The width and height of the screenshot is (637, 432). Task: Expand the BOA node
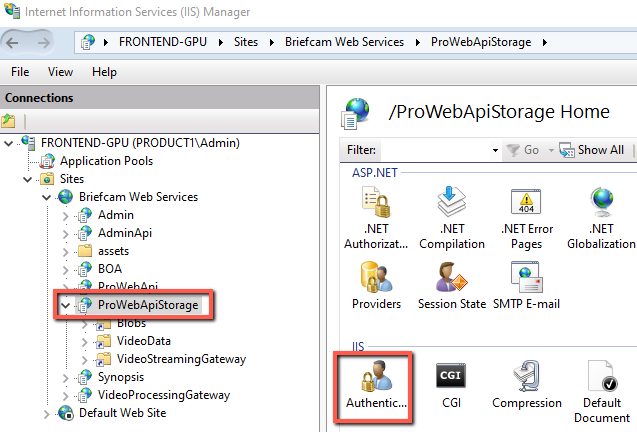pyautogui.click(x=65, y=269)
